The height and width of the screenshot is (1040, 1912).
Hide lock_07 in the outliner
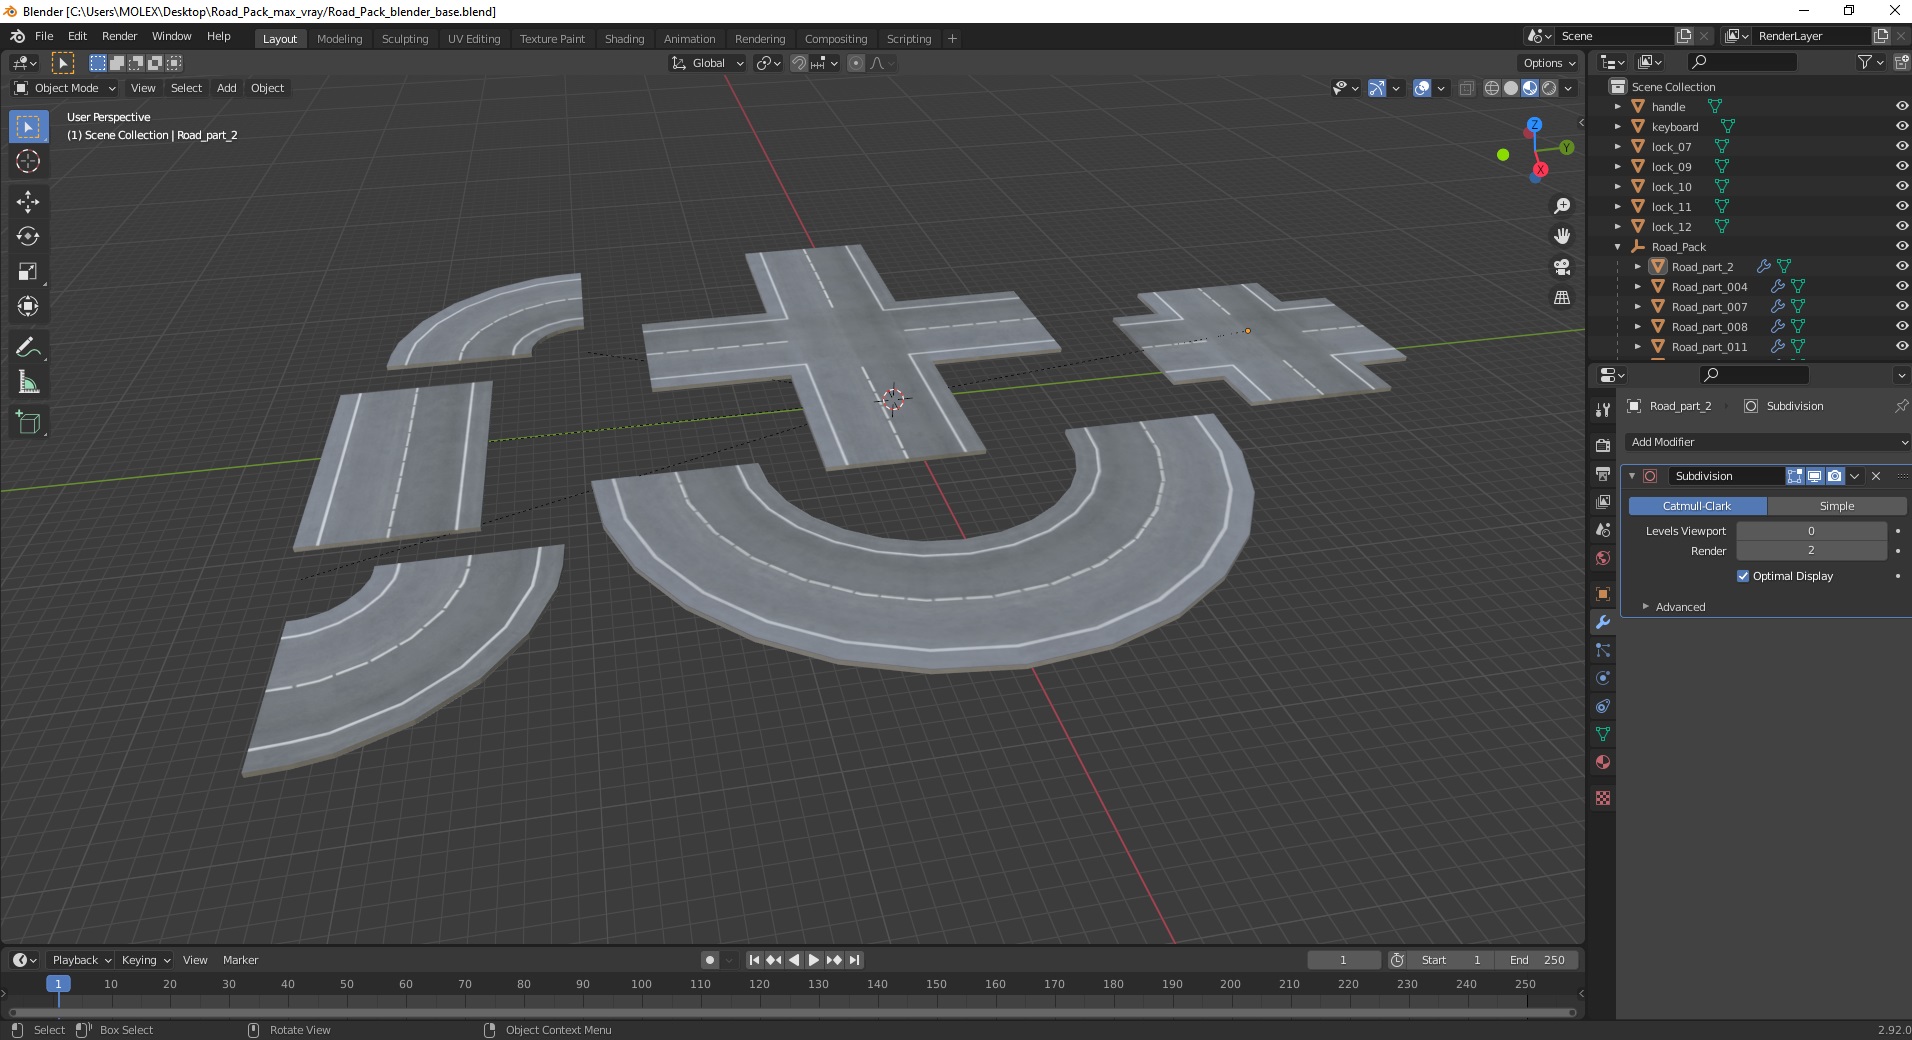[1901, 146]
